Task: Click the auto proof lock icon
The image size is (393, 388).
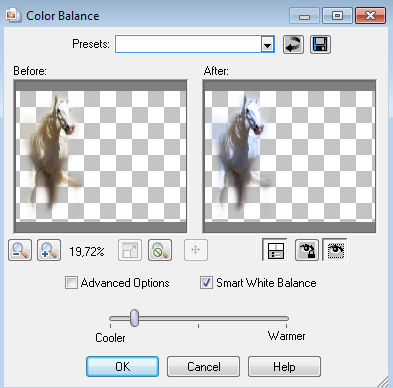Action: click(x=307, y=250)
